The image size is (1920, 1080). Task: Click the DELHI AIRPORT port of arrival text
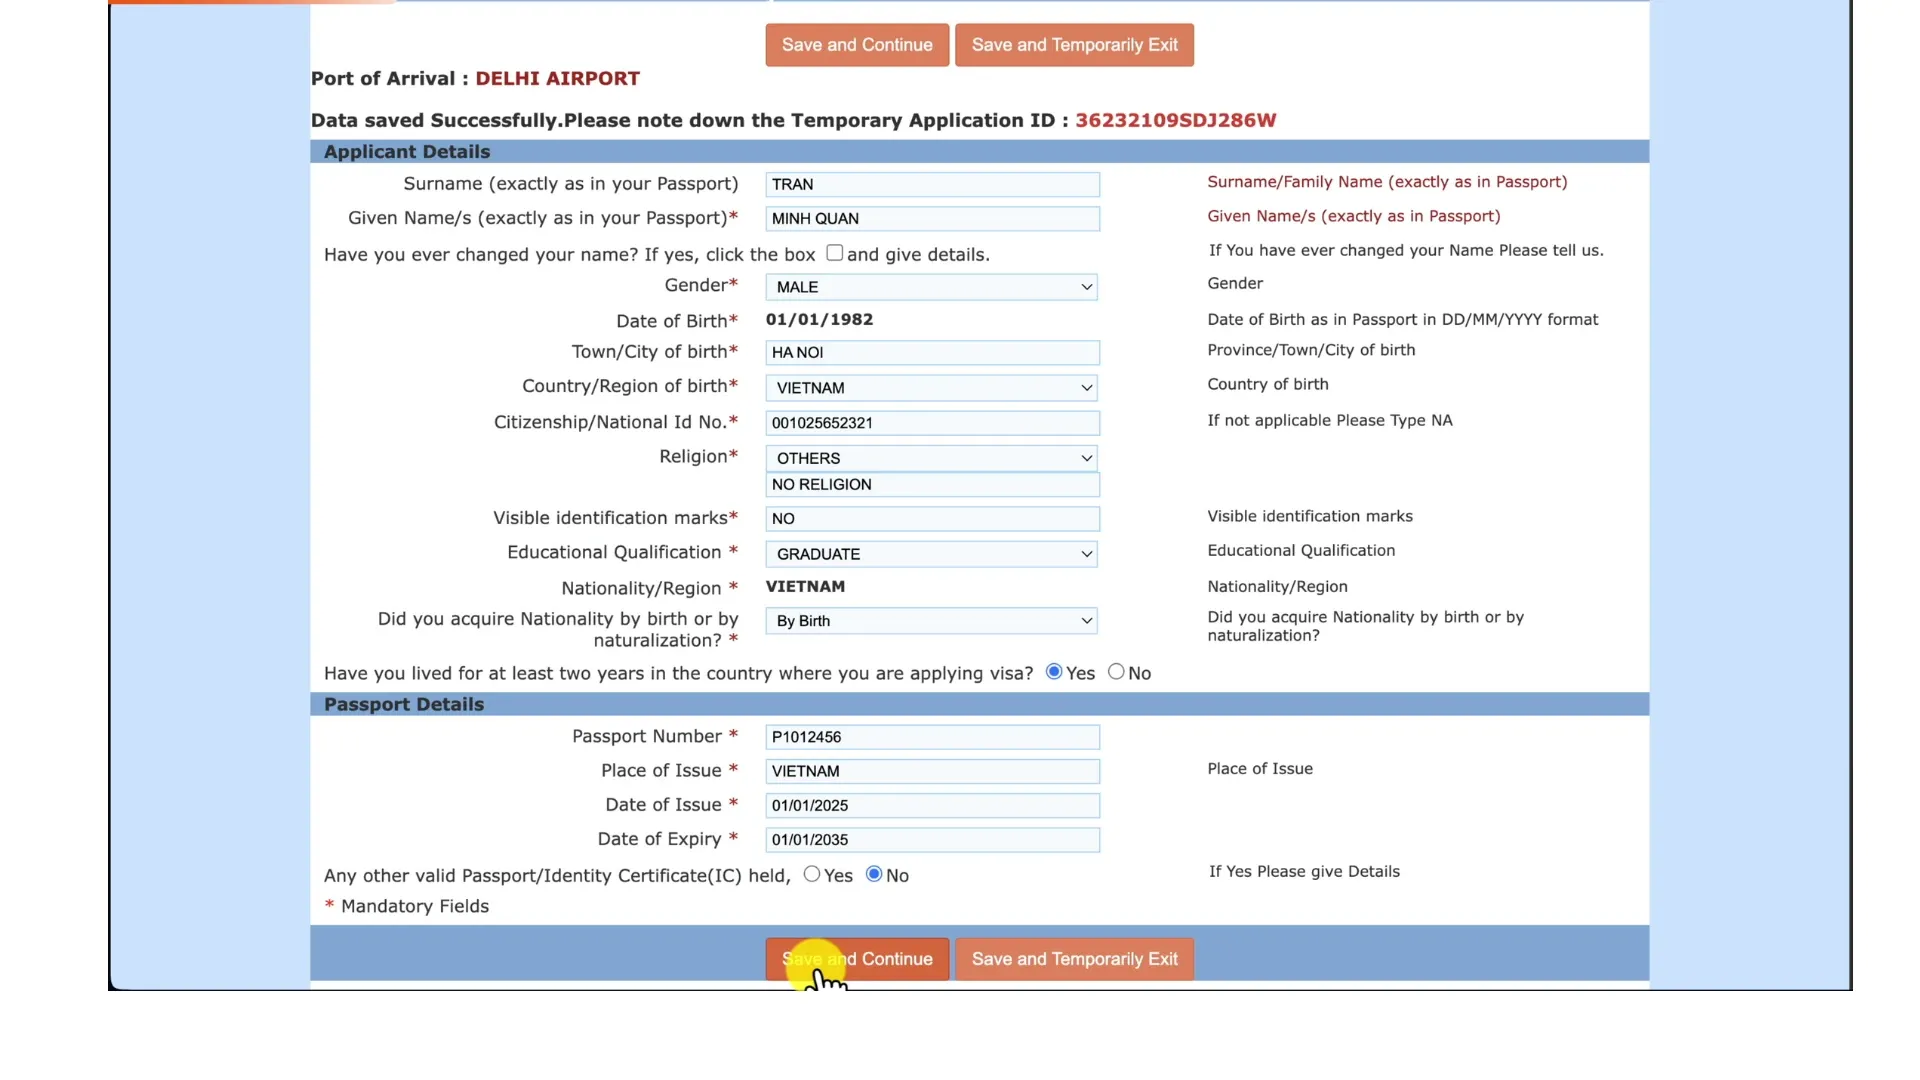tap(557, 78)
